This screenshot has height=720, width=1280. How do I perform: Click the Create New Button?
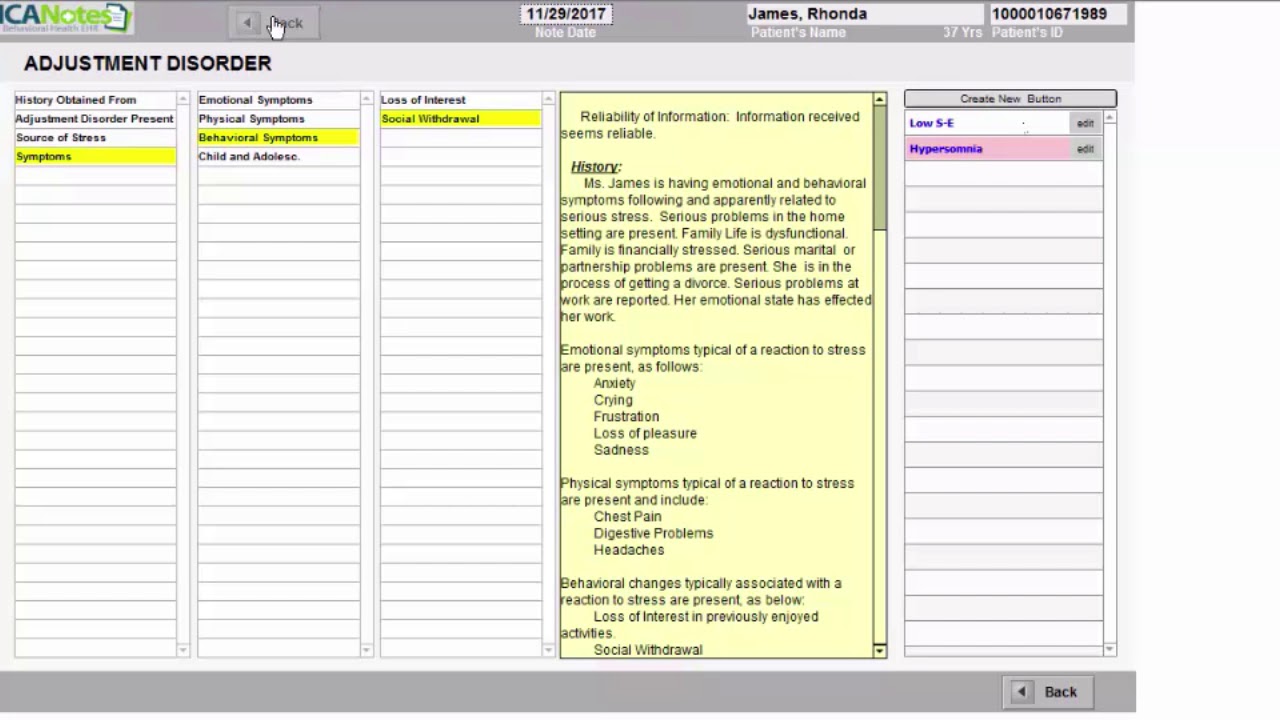point(1010,99)
